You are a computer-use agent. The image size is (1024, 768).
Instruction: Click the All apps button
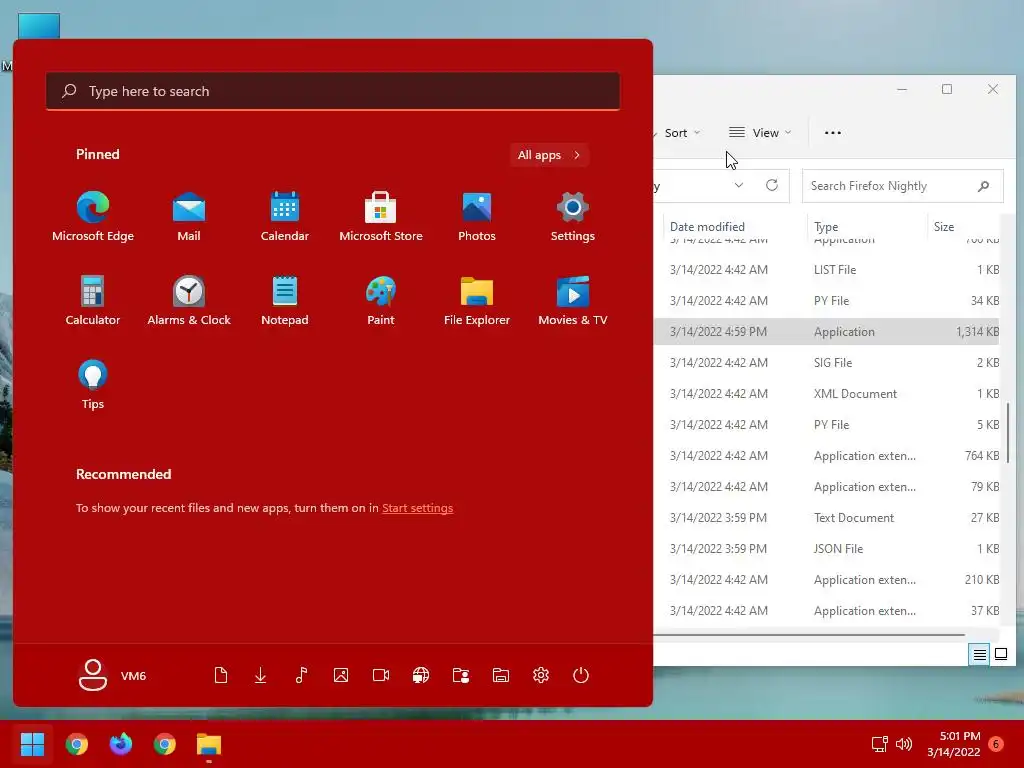click(x=549, y=155)
